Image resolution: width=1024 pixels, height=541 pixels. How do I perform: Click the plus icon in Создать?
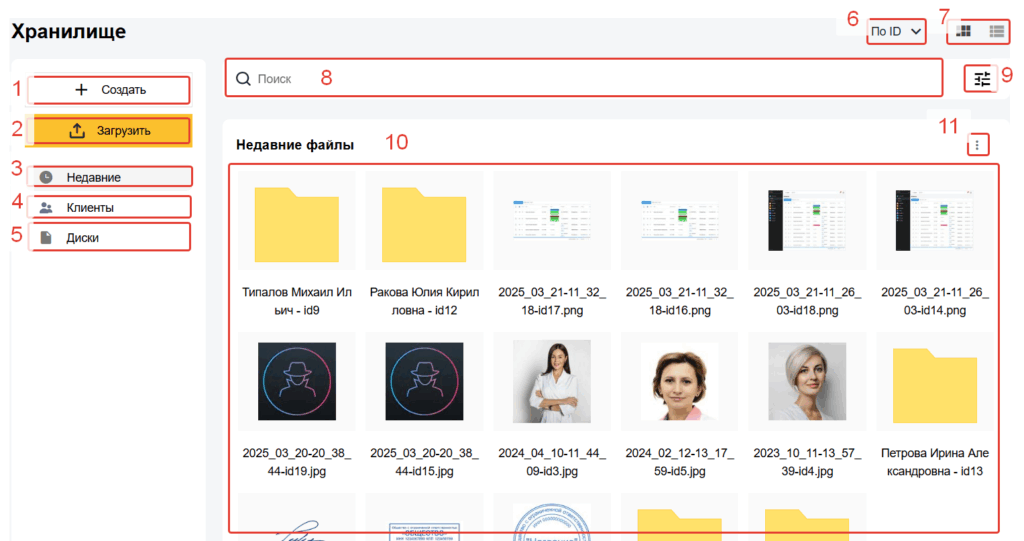(81, 90)
